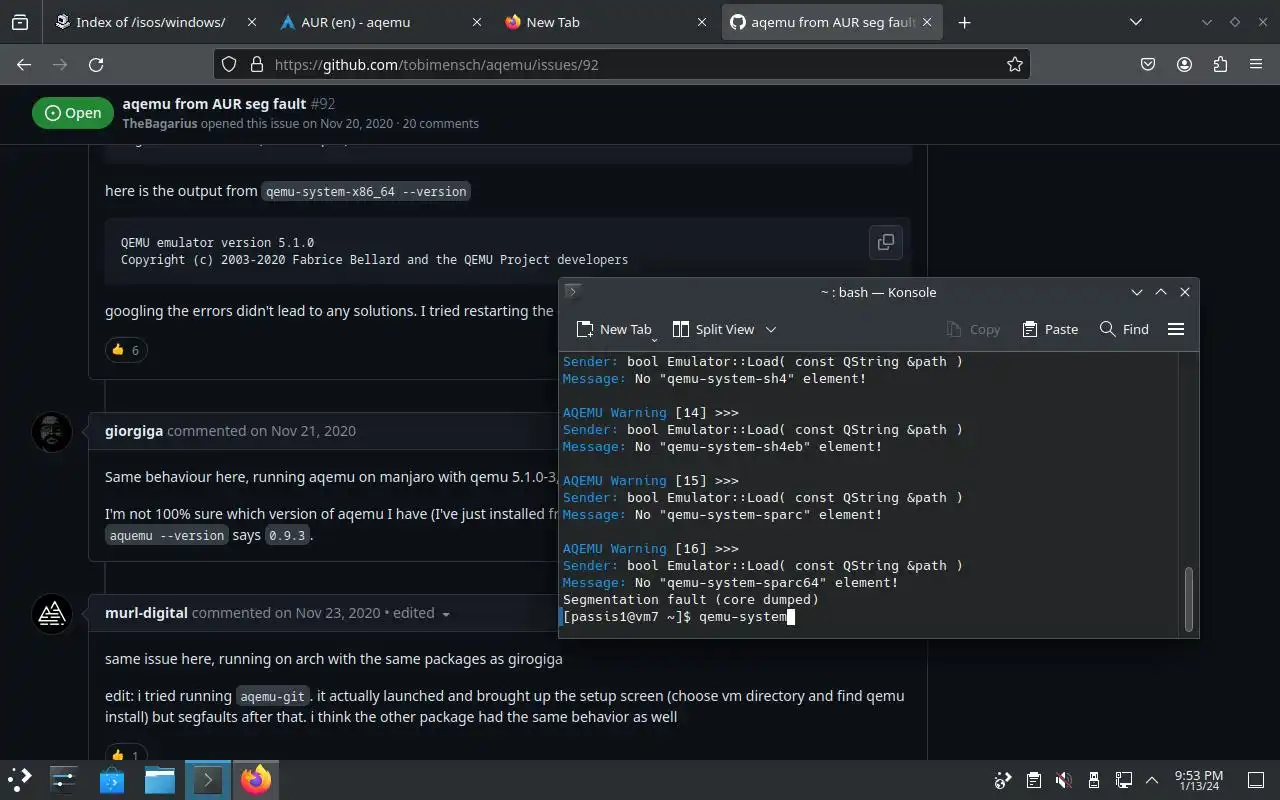Open a new browser tab with plus
Viewport: 1280px width, 800px height.
964,22
